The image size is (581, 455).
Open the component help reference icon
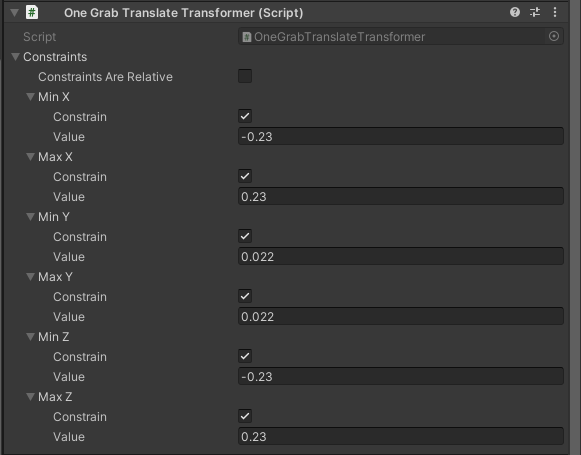(x=515, y=12)
